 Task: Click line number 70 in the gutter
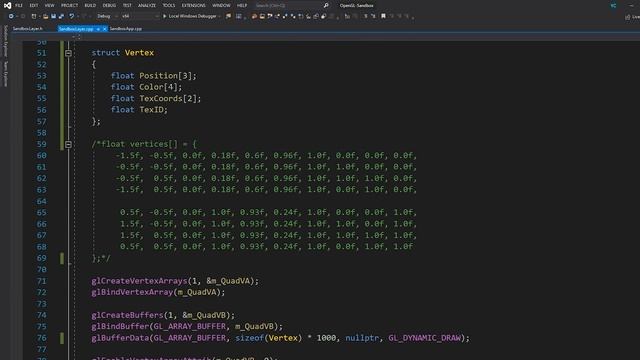[x=41, y=269]
